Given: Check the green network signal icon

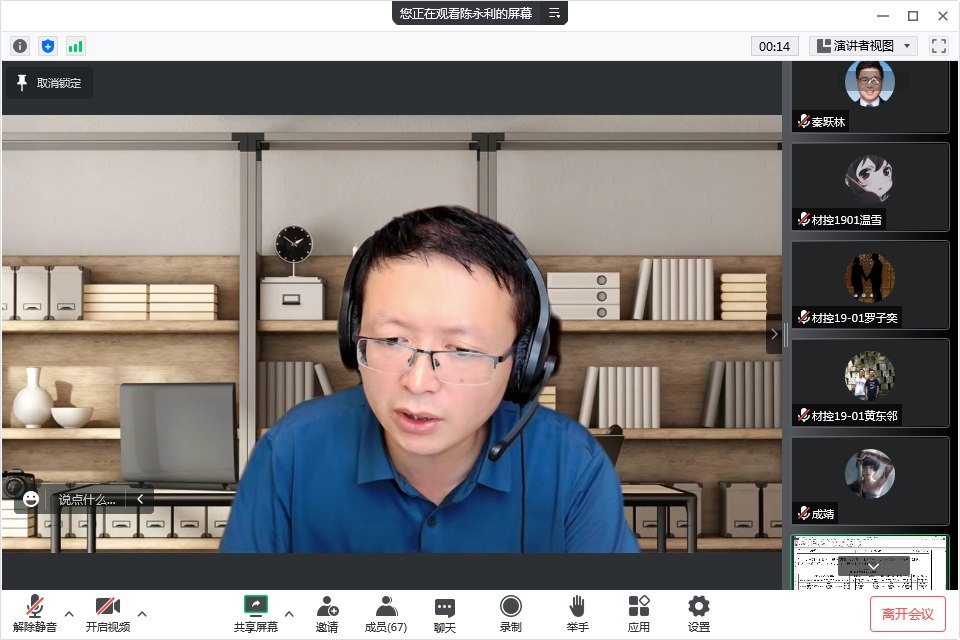Looking at the screenshot, I should [76, 46].
